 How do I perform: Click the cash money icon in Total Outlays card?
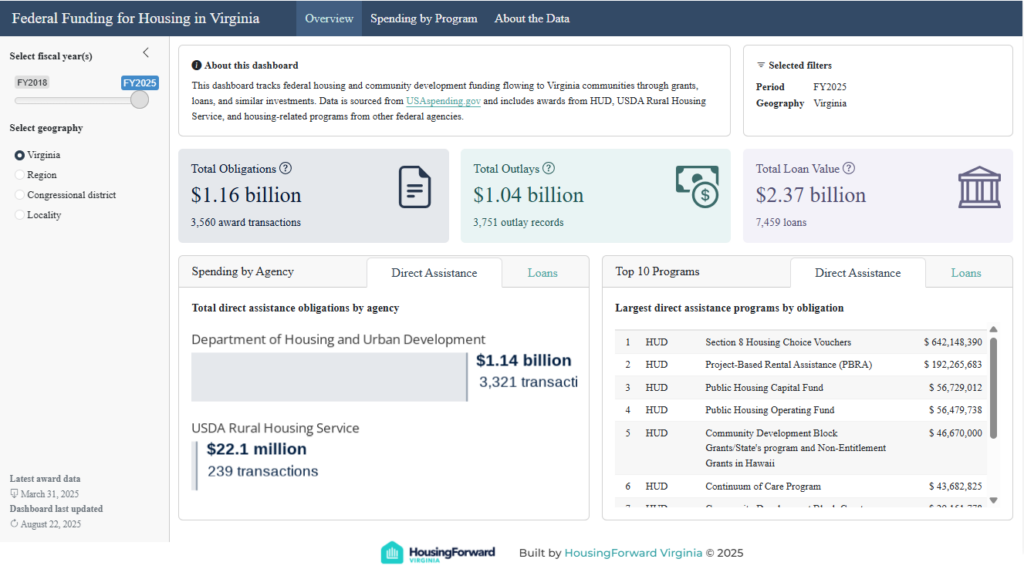point(697,184)
